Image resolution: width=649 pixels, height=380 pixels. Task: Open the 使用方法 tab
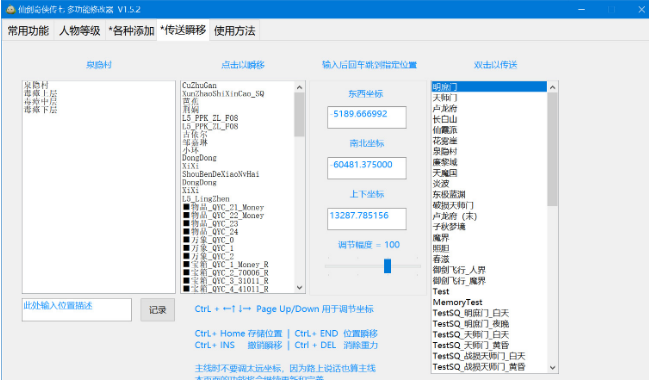[234, 31]
